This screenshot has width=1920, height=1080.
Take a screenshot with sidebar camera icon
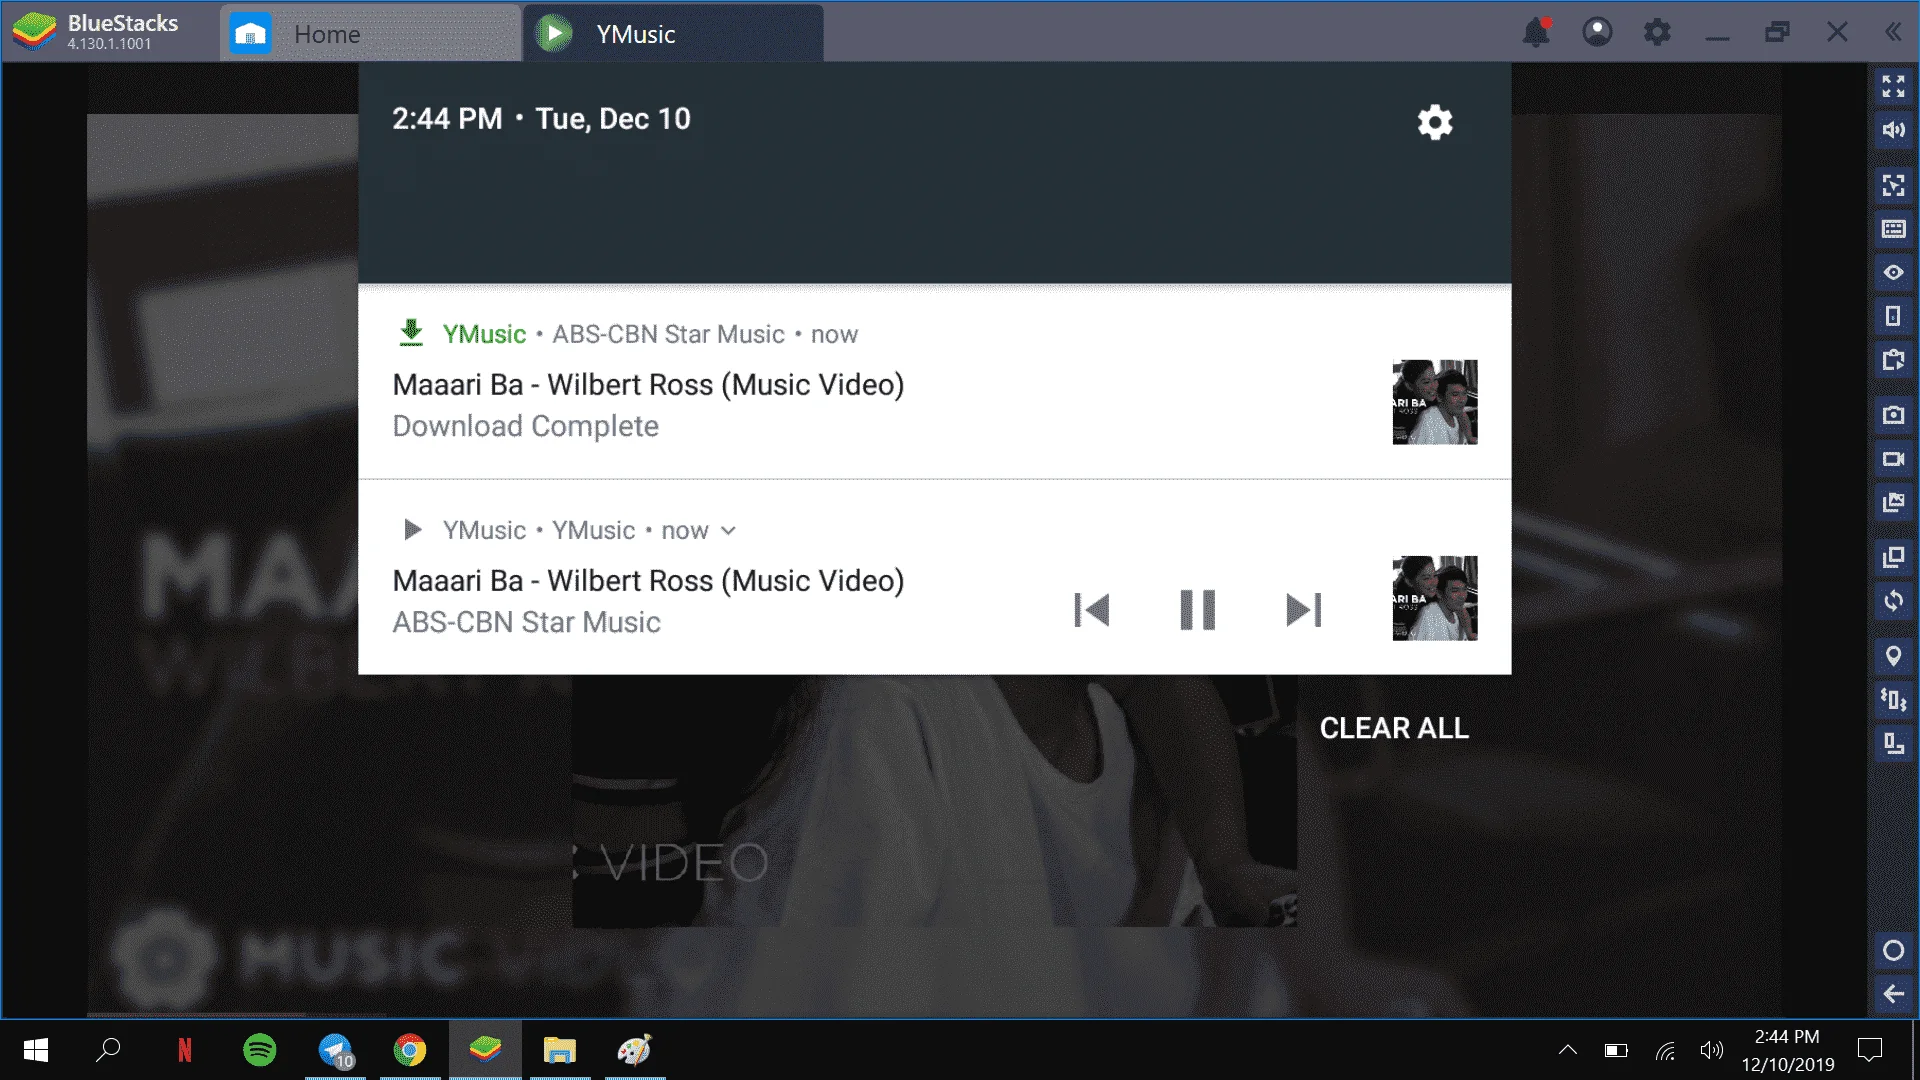(1893, 415)
